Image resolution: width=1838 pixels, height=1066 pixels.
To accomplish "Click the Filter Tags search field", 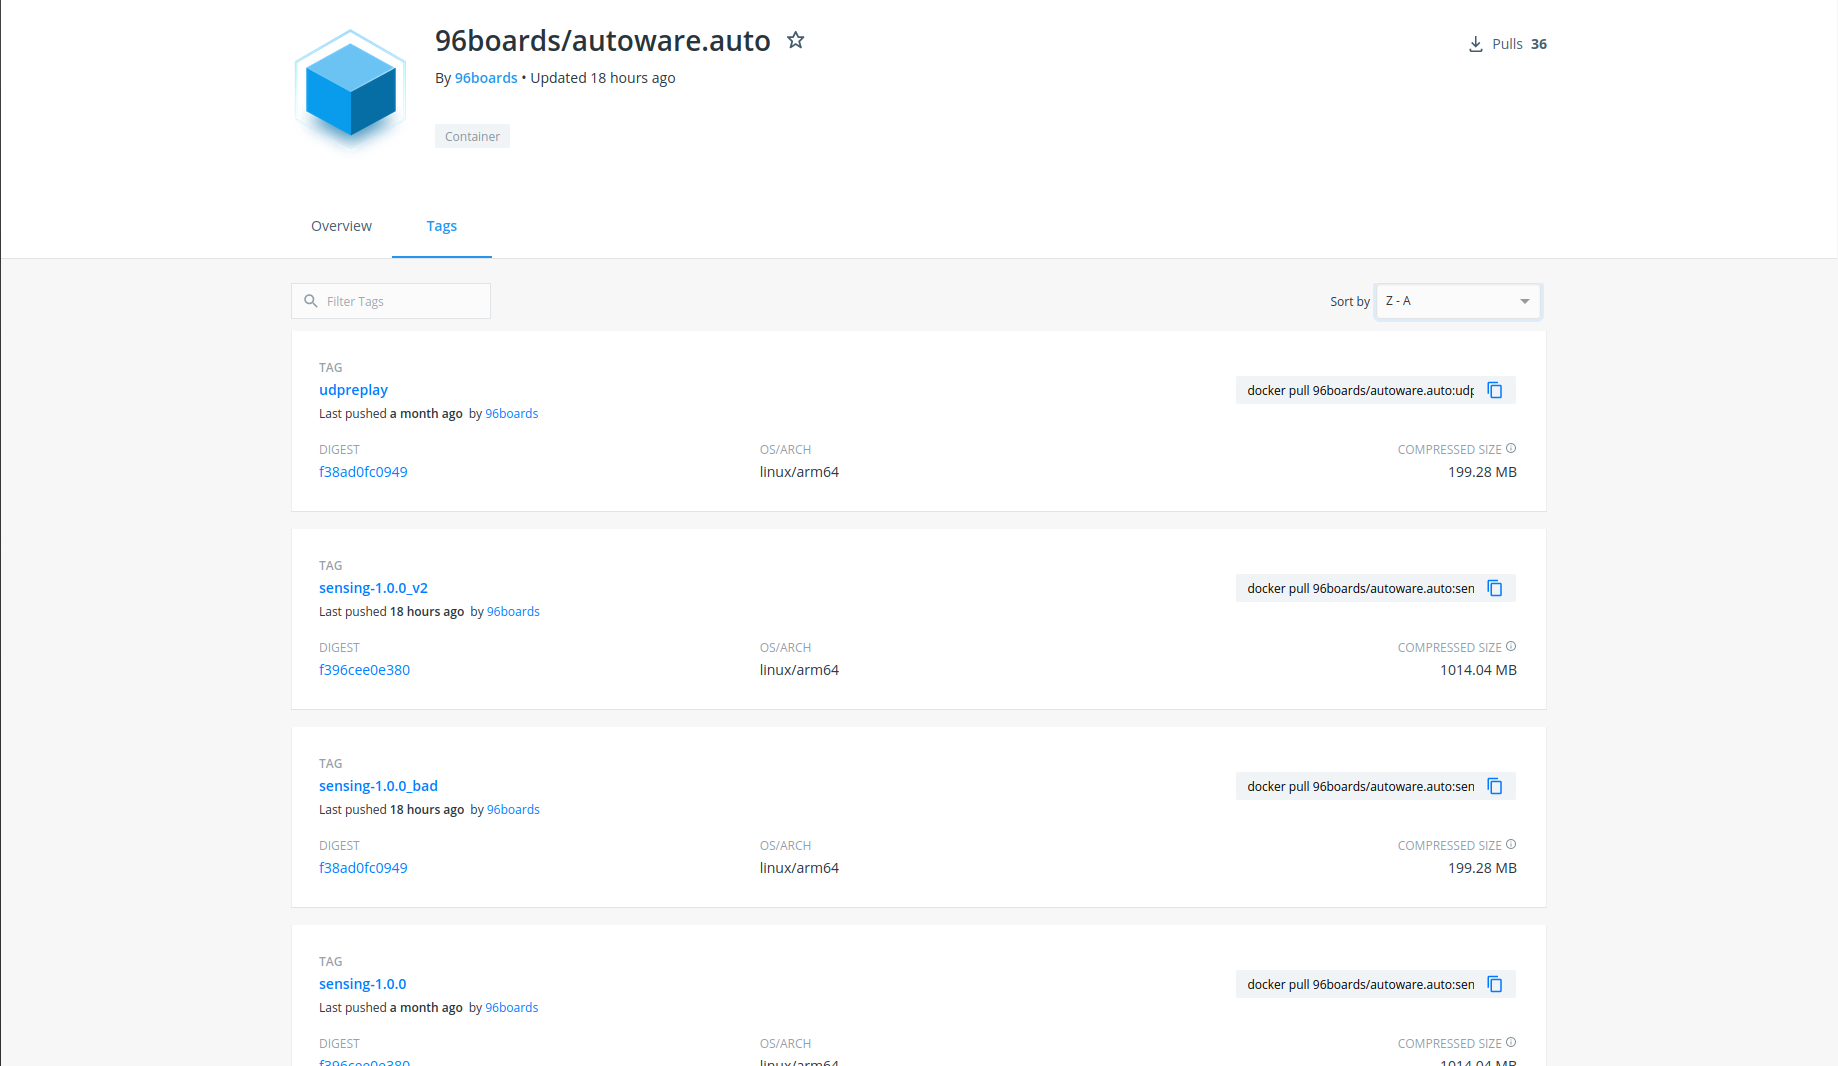I will point(400,301).
